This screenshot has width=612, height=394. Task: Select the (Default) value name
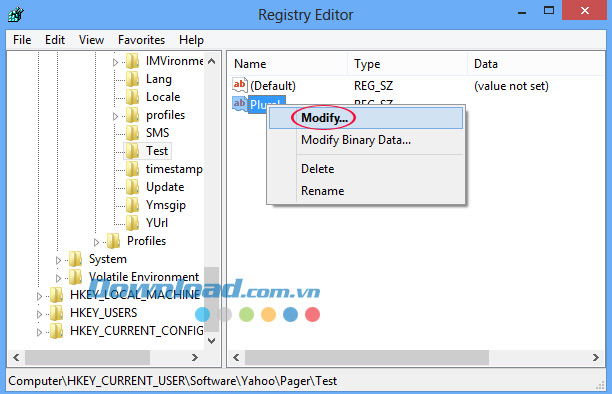point(273,86)
